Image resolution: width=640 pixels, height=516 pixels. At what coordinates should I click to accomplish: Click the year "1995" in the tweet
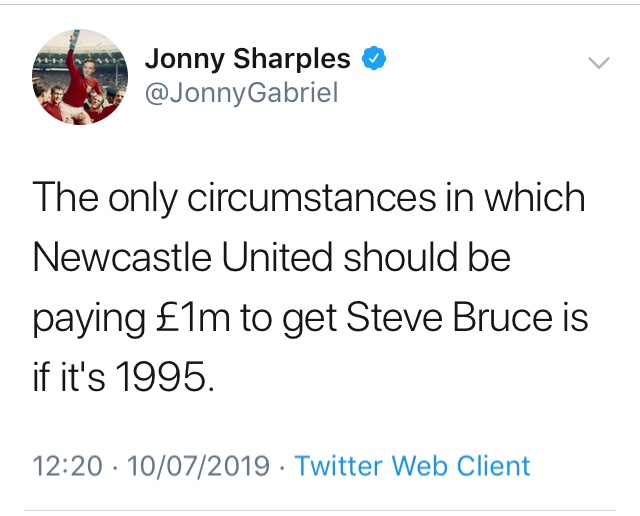tap(161, 377)
